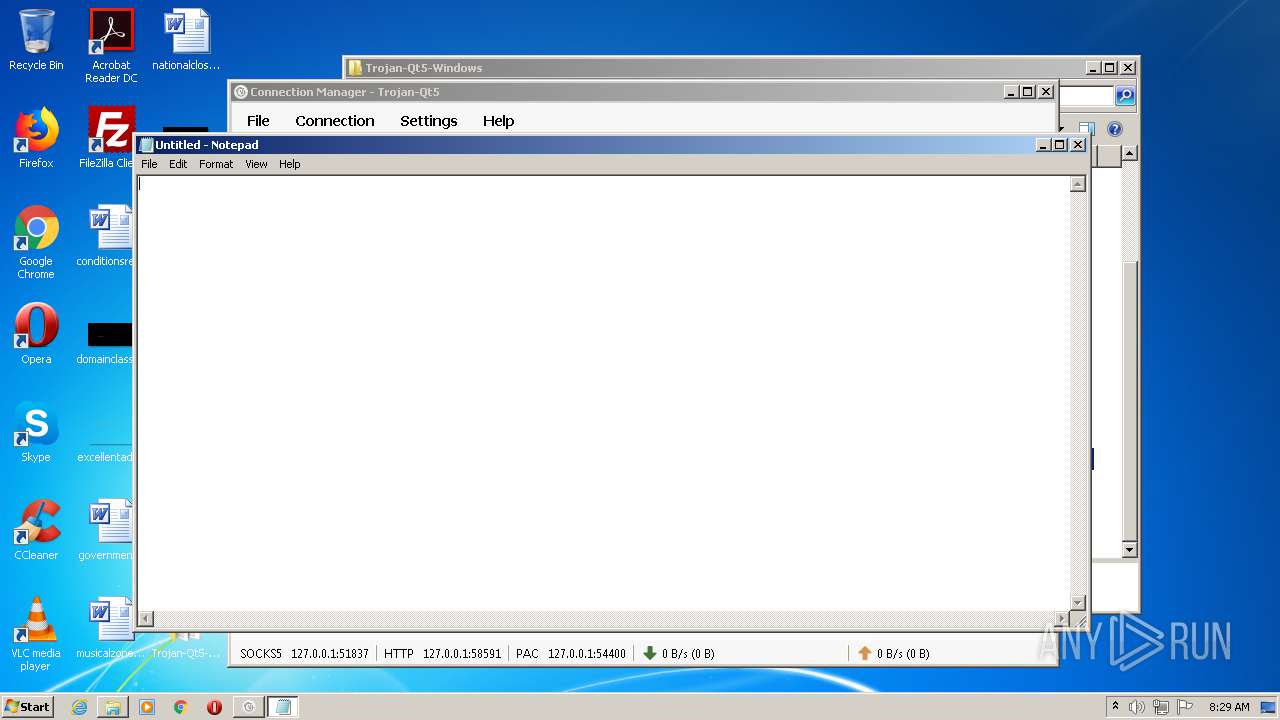Launch CCleaner desktop shortcut

[x=36, y=530]
